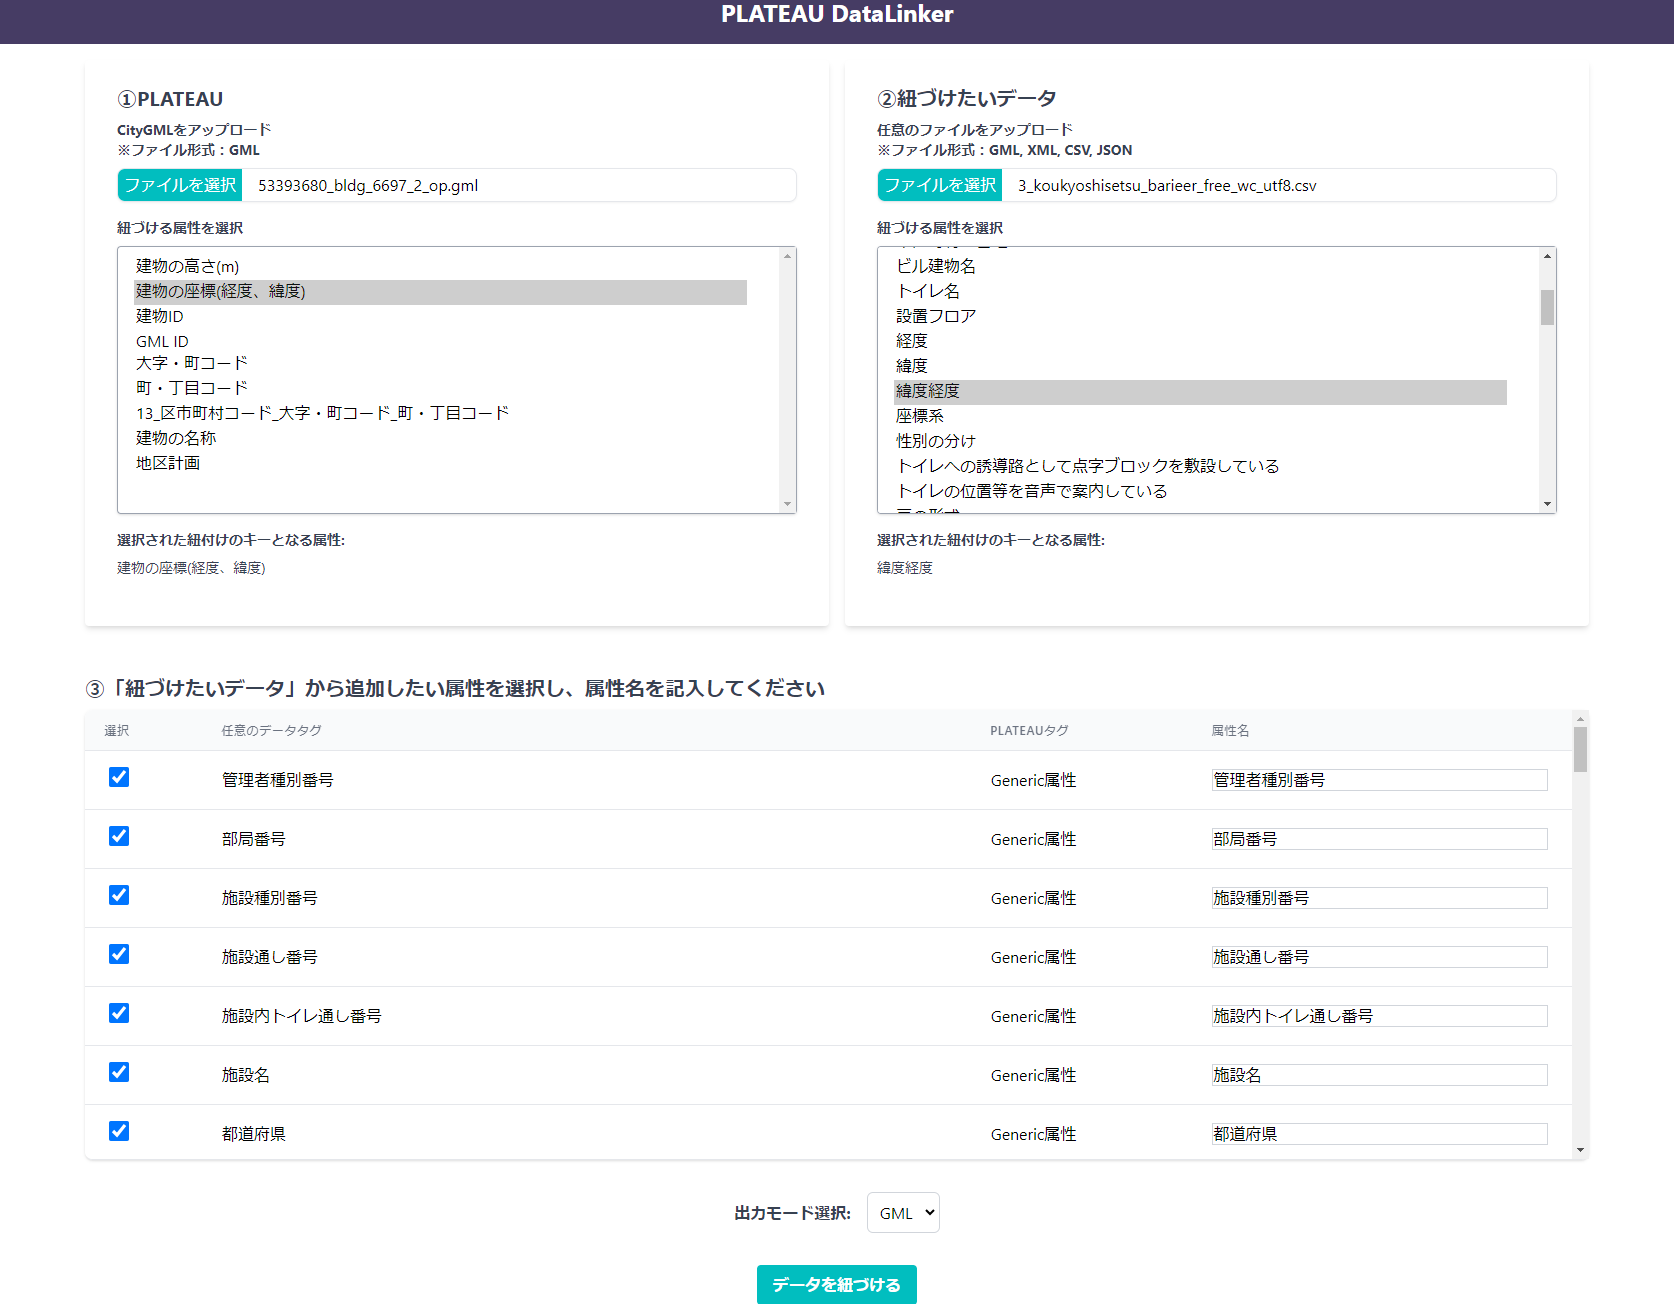The image size is (1674, 1304).
Task: Click scroll-up arrow of data attribute list
Action: [1547, 256]
